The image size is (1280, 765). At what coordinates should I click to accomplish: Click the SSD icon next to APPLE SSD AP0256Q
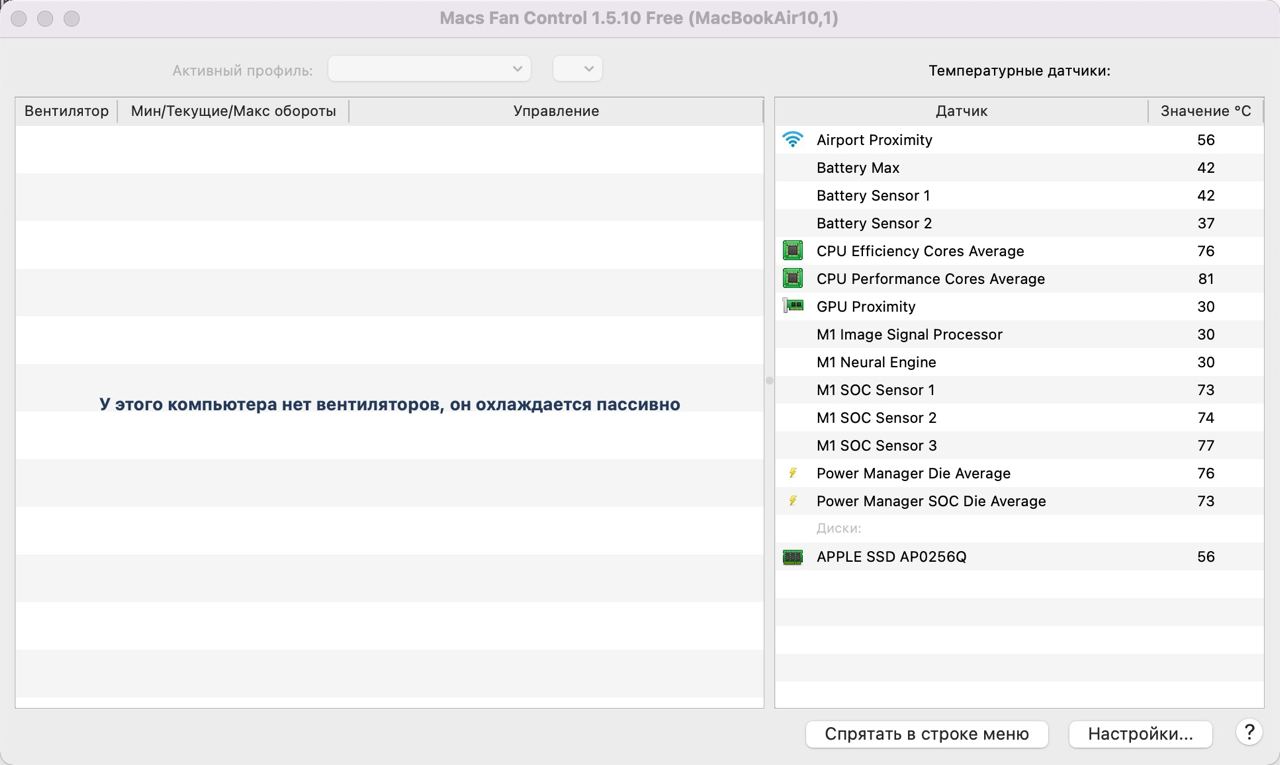point(793,557)
